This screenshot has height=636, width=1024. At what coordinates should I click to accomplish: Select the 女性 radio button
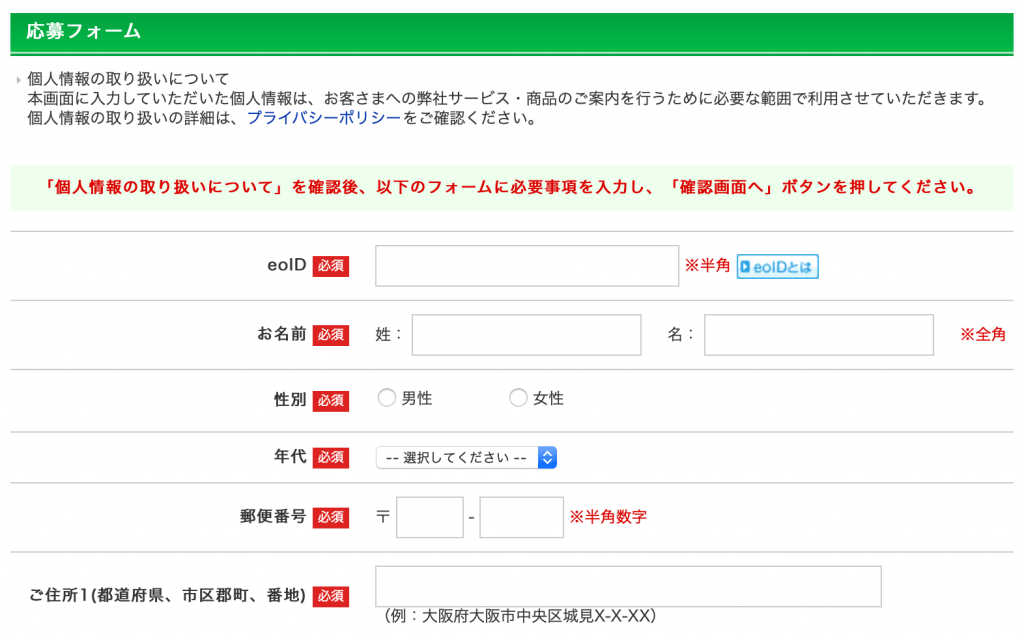(518, 398)
